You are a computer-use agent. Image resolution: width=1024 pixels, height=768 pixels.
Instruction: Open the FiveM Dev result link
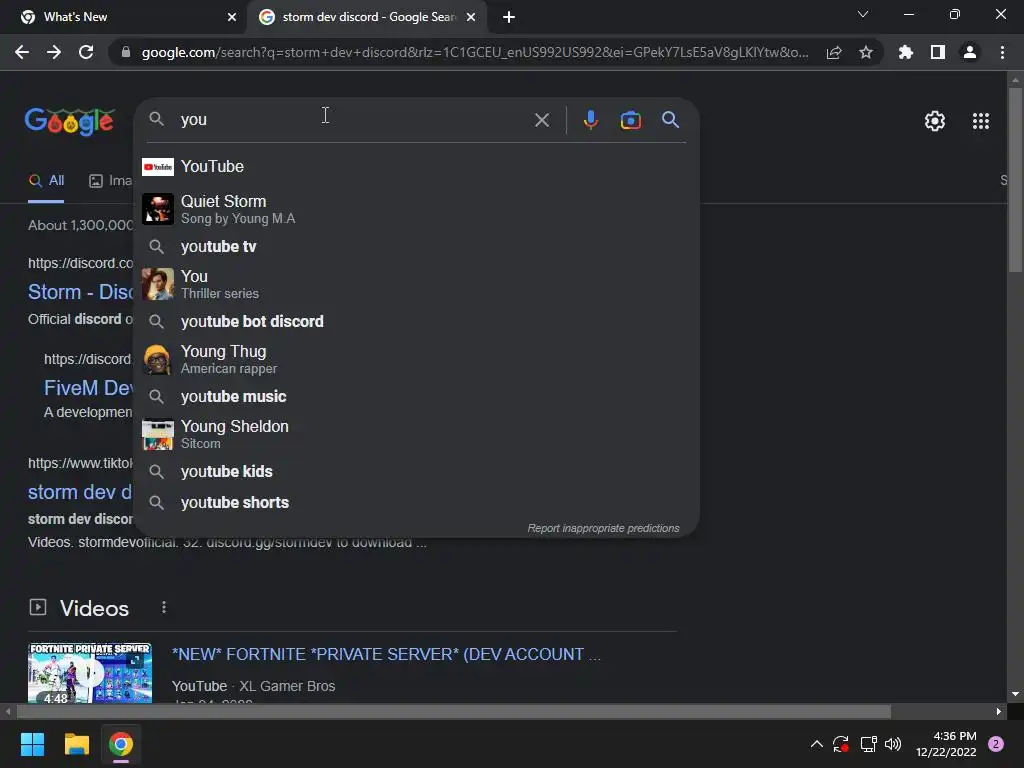click(x=89, y=388)
